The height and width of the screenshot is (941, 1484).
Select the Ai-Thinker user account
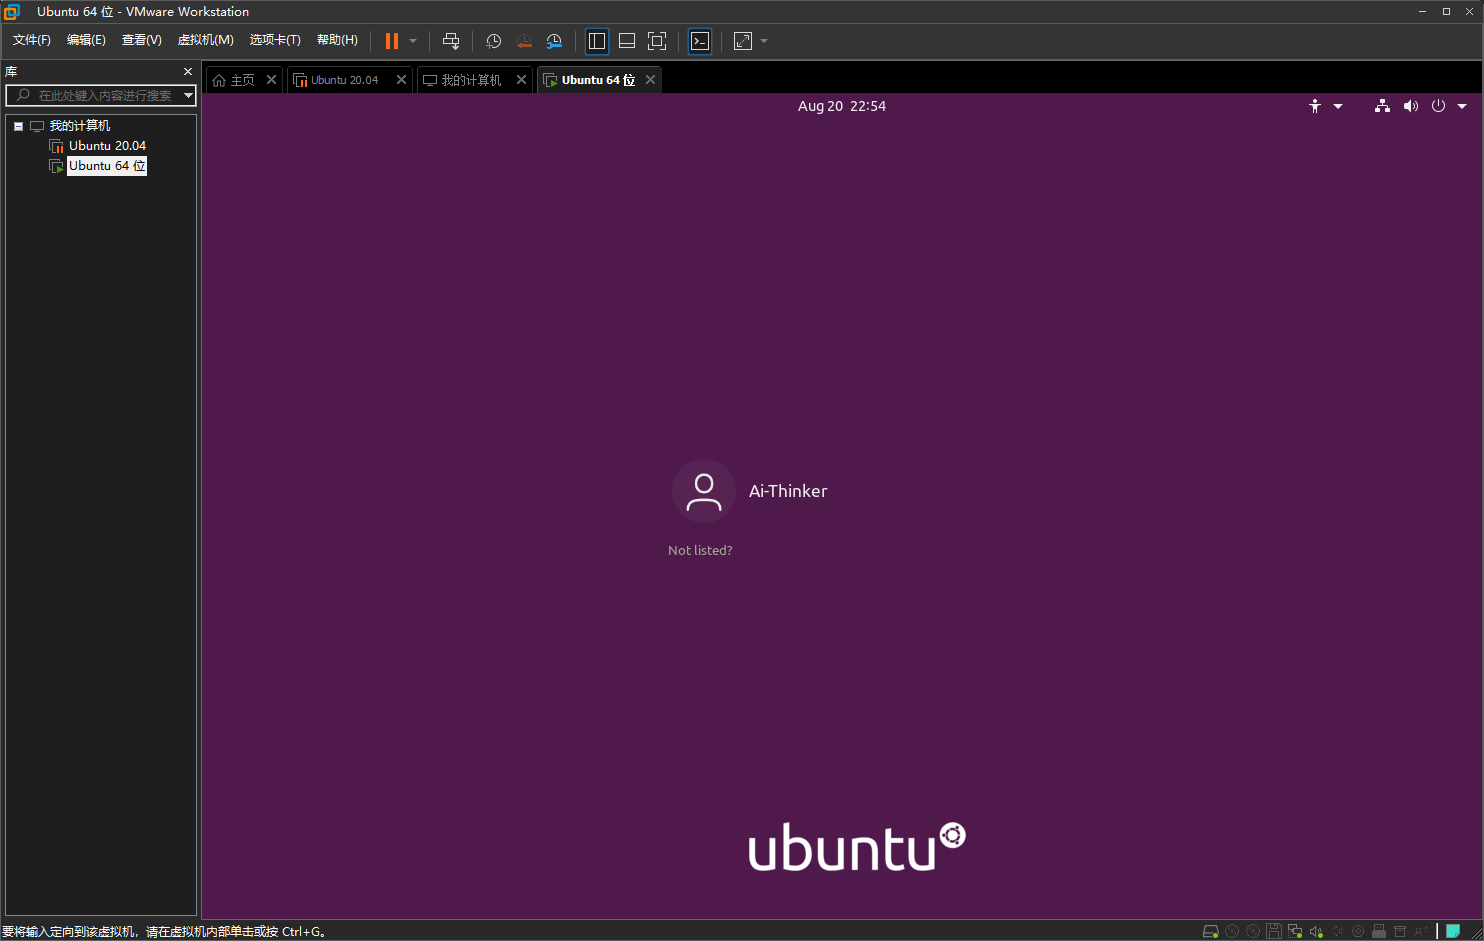[x=751, y=491]
